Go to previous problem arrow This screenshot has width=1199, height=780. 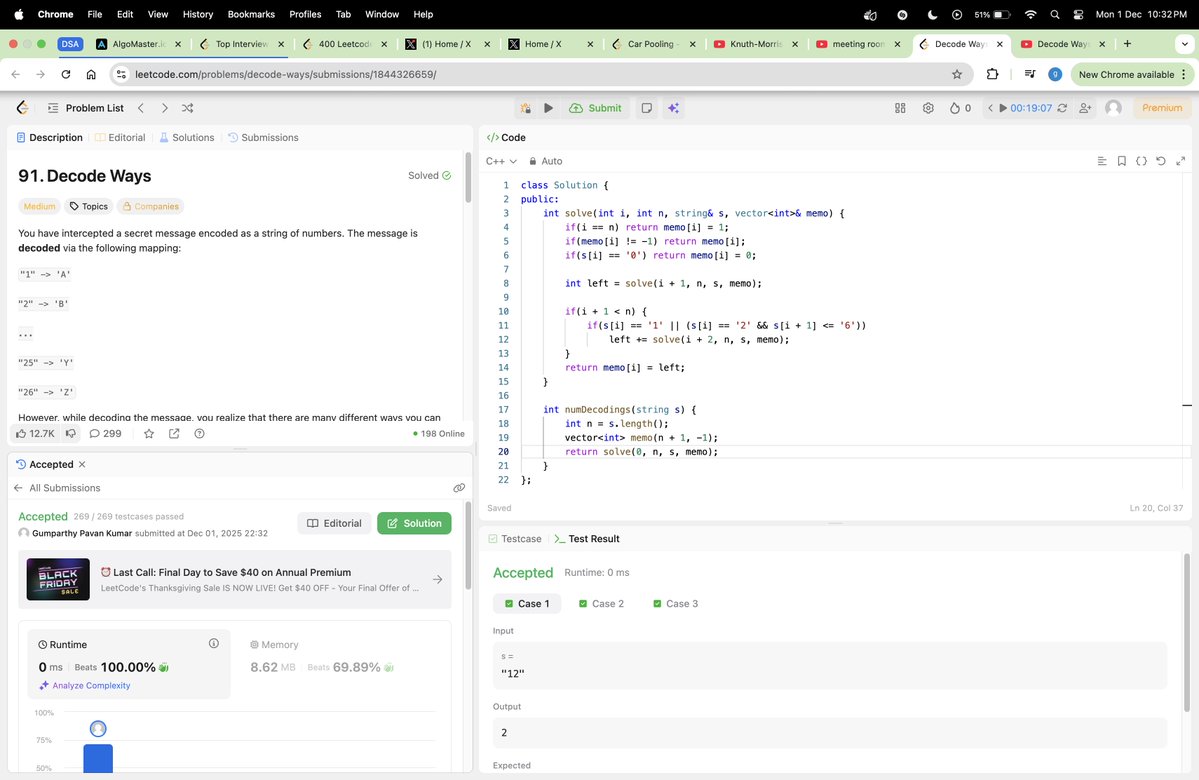tap(141, 108)
